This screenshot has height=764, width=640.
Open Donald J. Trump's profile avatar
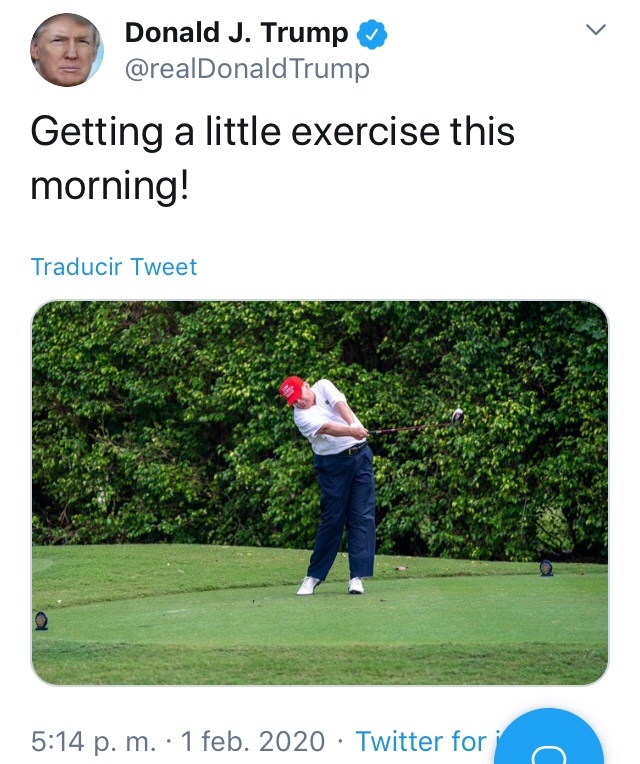pyautogui.click(x=67, y=50)
